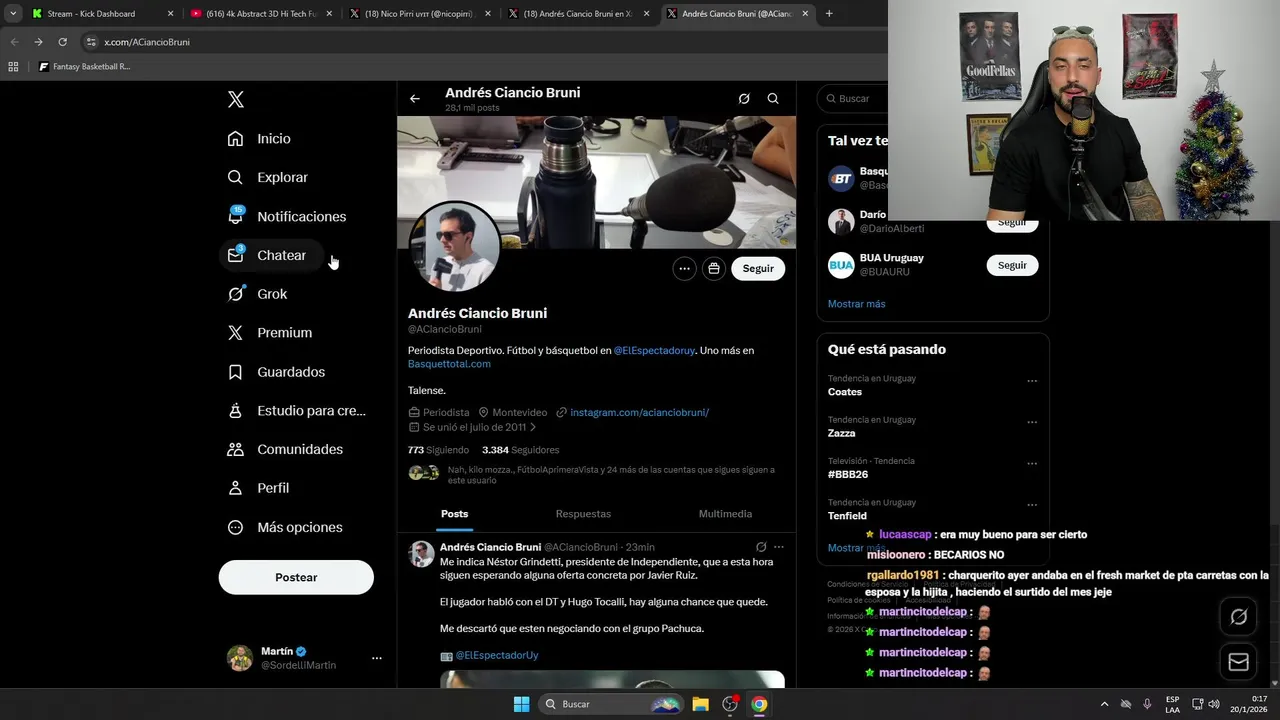Open Basquettotal.com link in bio

click(x=449, y=364)
